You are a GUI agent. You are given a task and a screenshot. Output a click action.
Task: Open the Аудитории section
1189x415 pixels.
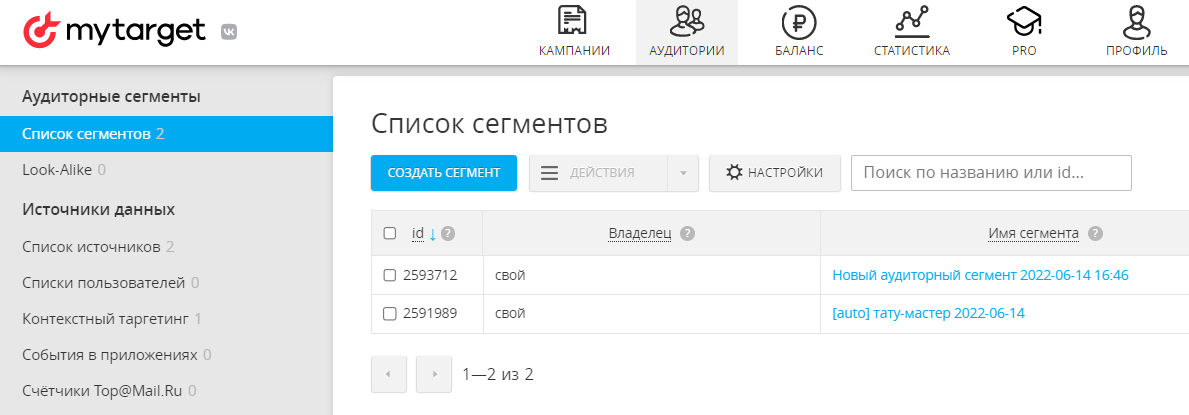pyautogui.click(x=687, y=33)
